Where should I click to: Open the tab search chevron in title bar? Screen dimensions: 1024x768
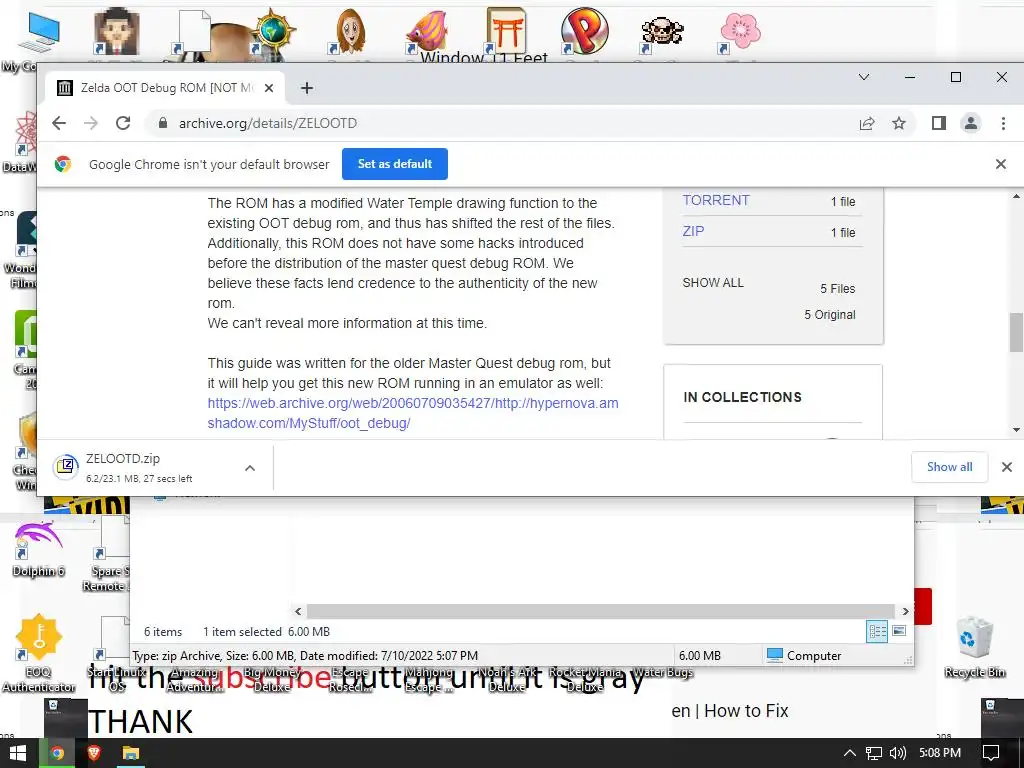pos(863,77)
